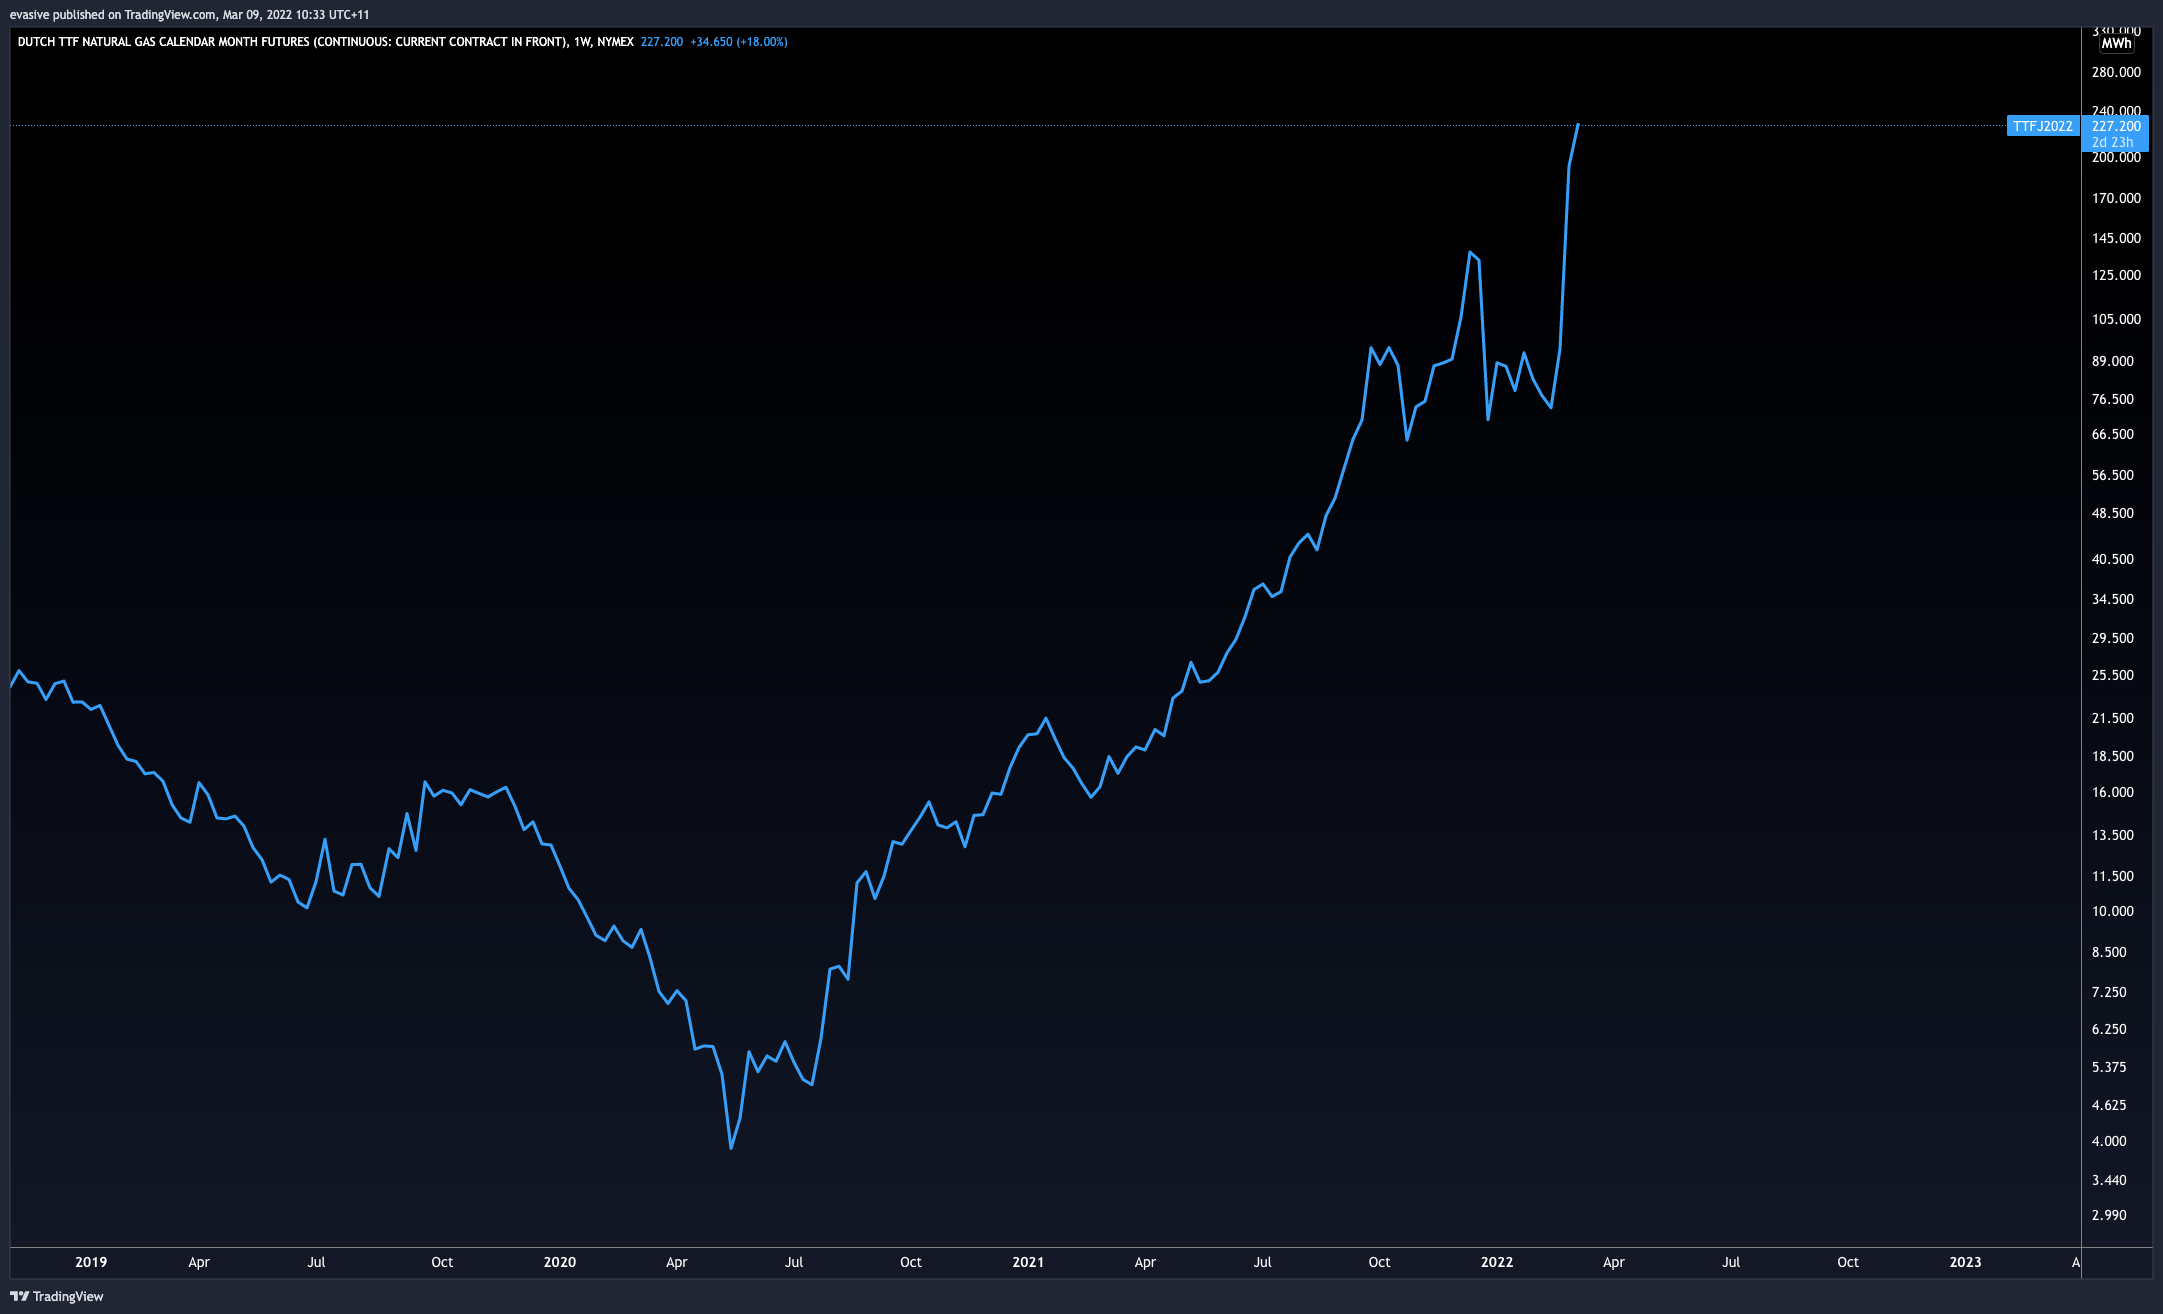Viewport: 2163px width, 1314px height.
Task: Click the 4.625 price axis label
Action: [x=2109, y=1105]
